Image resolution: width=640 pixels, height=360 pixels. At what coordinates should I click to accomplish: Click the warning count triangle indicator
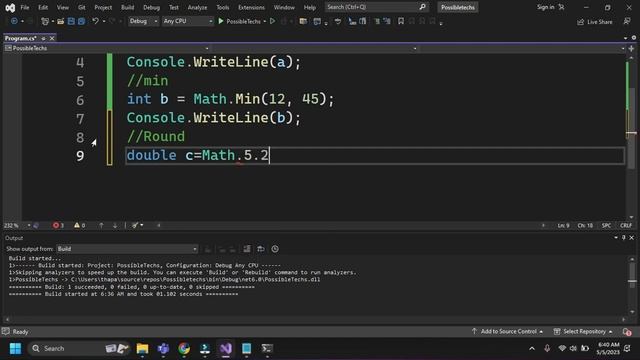click(80, 225)
